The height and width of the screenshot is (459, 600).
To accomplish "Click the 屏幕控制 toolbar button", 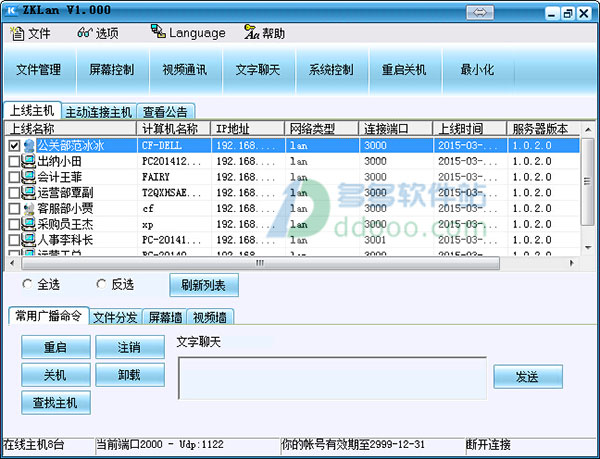I will [x=112, y=70].
